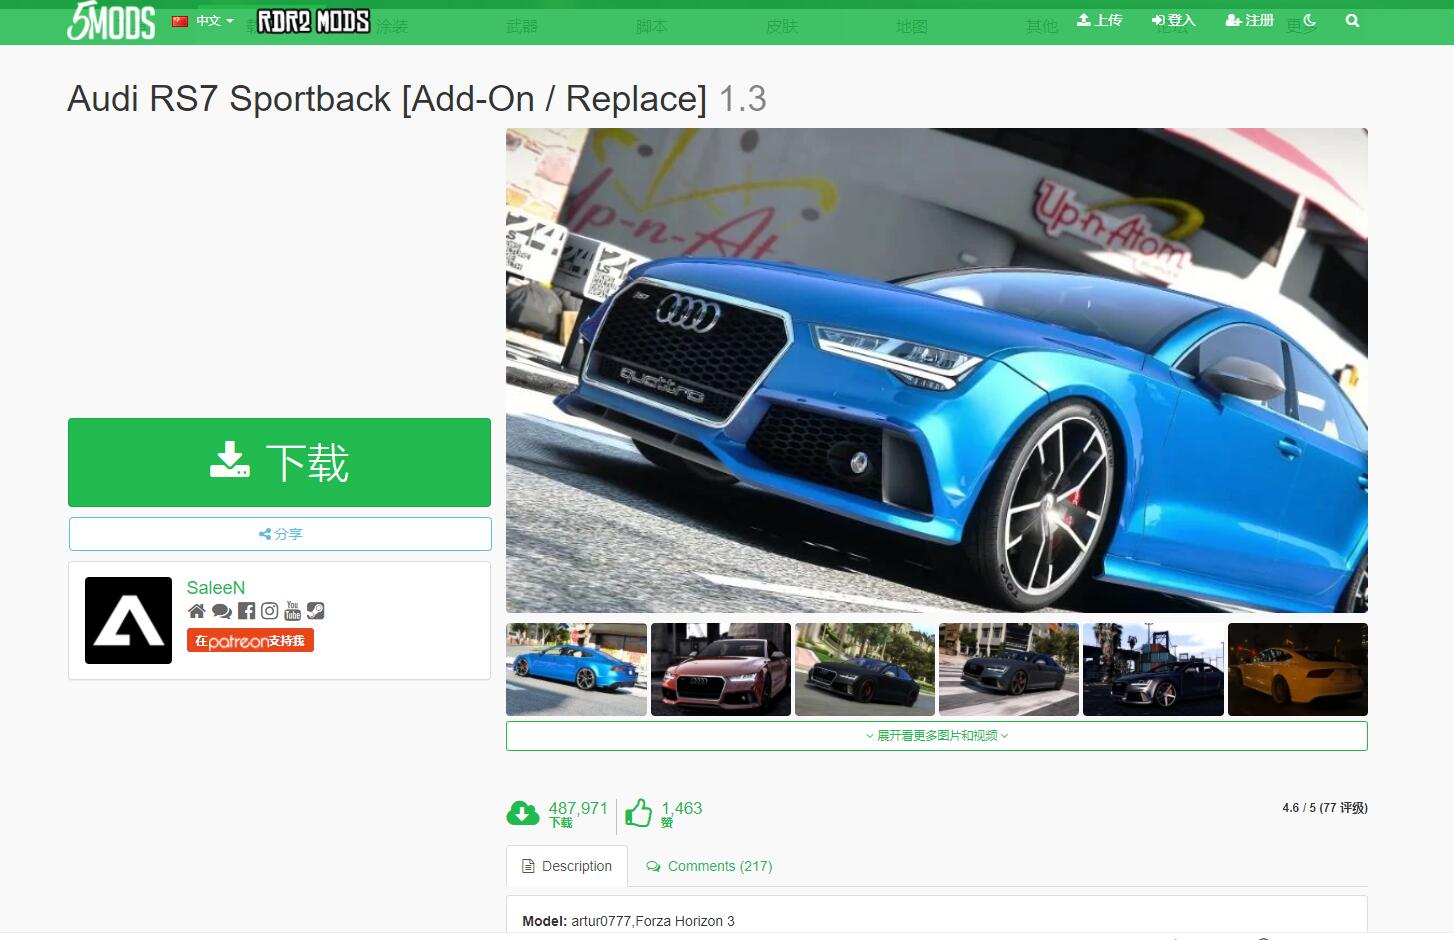1454x940 pixels.
Task: Go to the RDR2 MODS site logo
Action: pyautogui.click(x=314, y=21)
